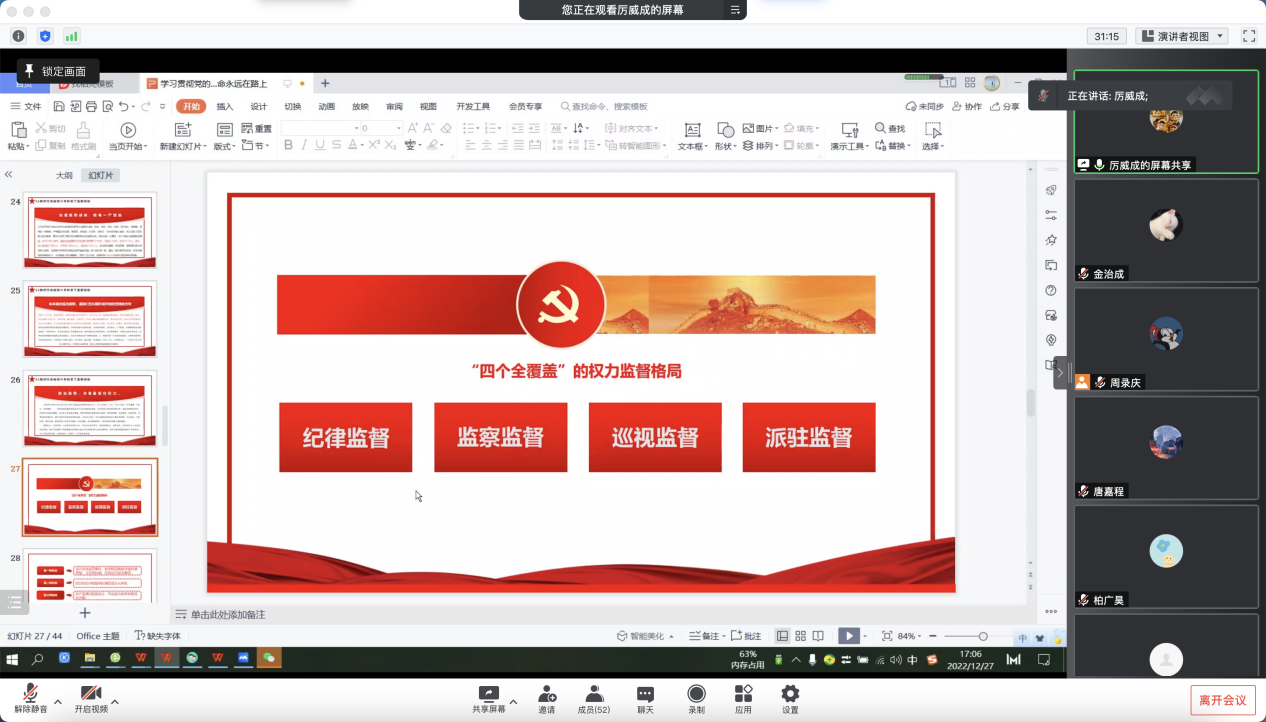Screen dimensions: 1266x722
Task: Click the network signal strength icon
Action: 71,36
